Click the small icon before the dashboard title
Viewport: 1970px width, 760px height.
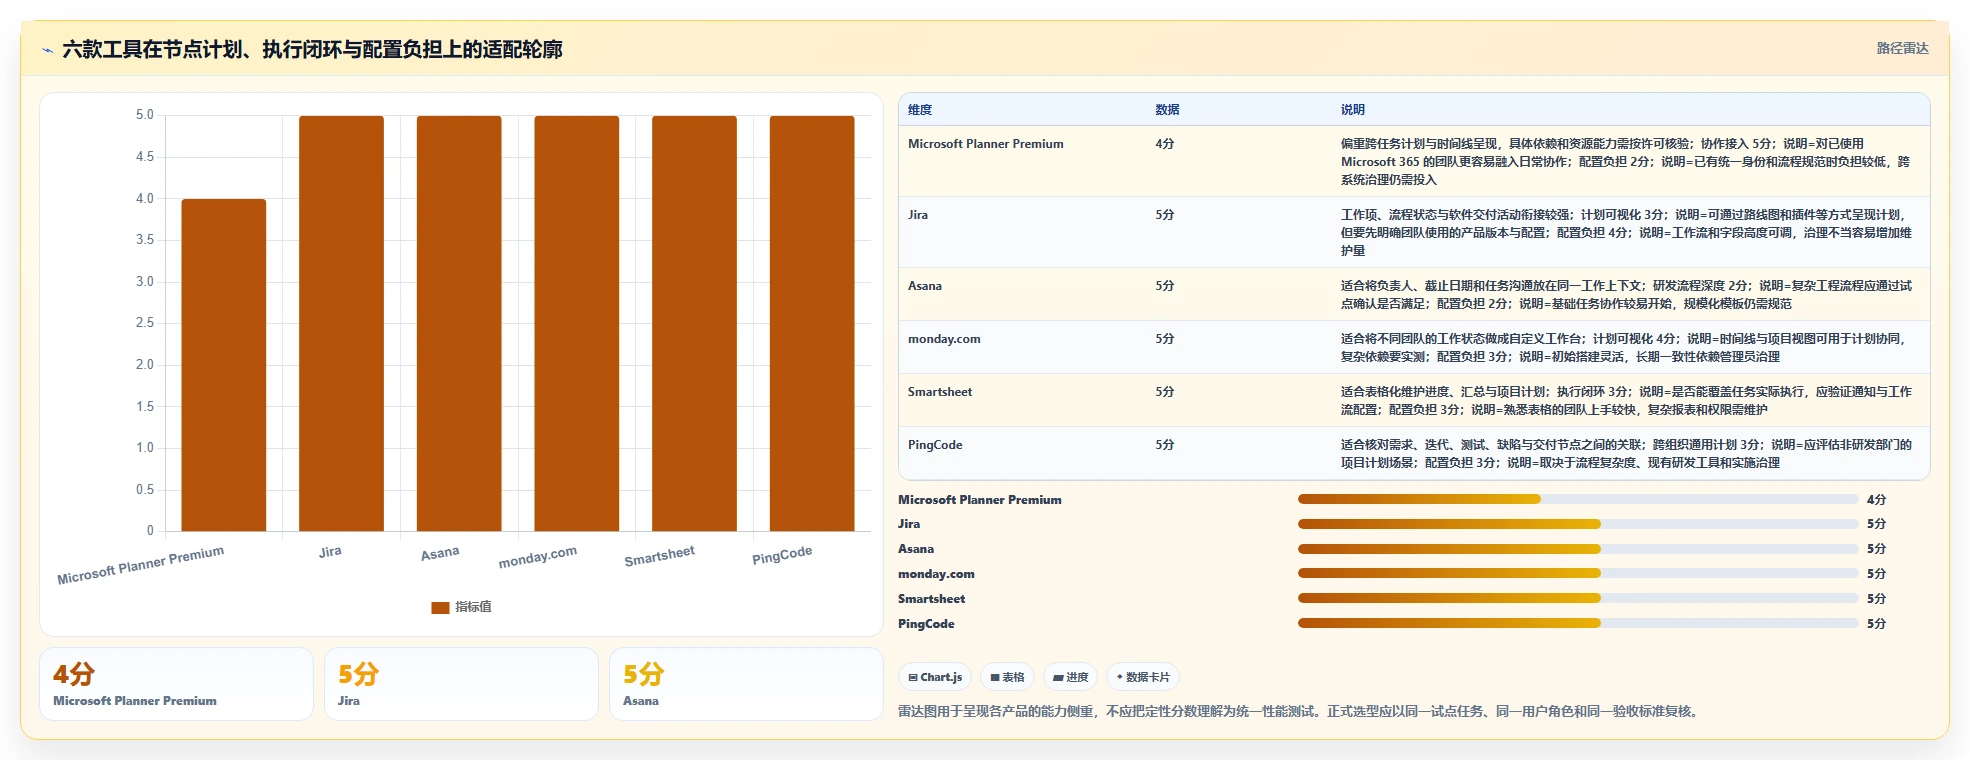[47, 50]
